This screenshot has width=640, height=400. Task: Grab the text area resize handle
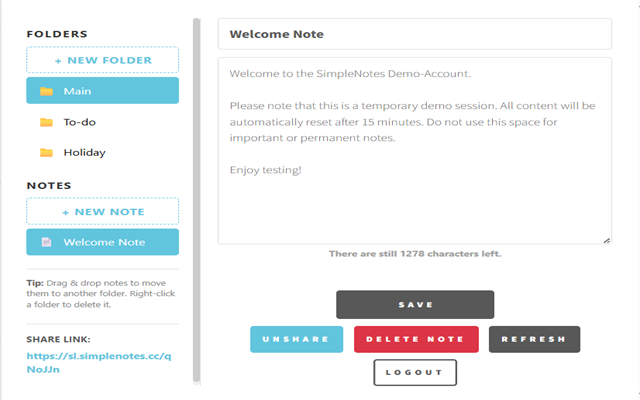tap(607, 239)
